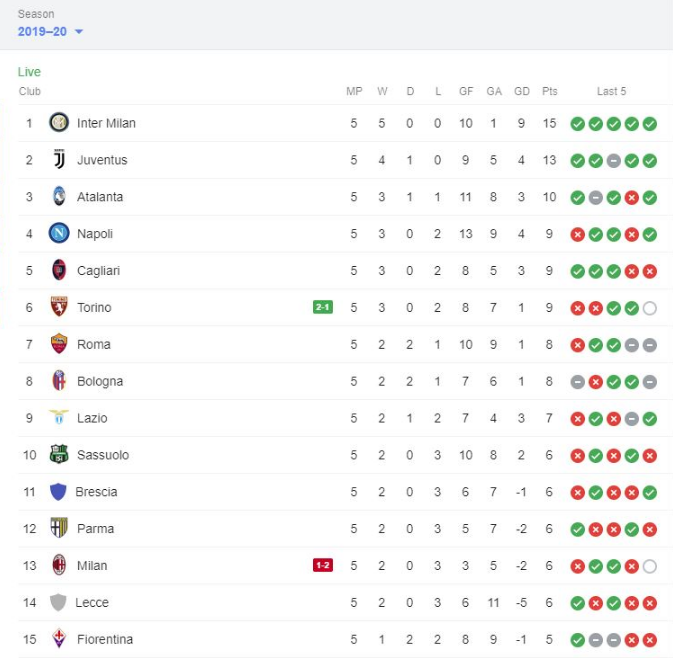673x658 pixels.
Task: Click the Lazio eagle logo
Action: 59,418
